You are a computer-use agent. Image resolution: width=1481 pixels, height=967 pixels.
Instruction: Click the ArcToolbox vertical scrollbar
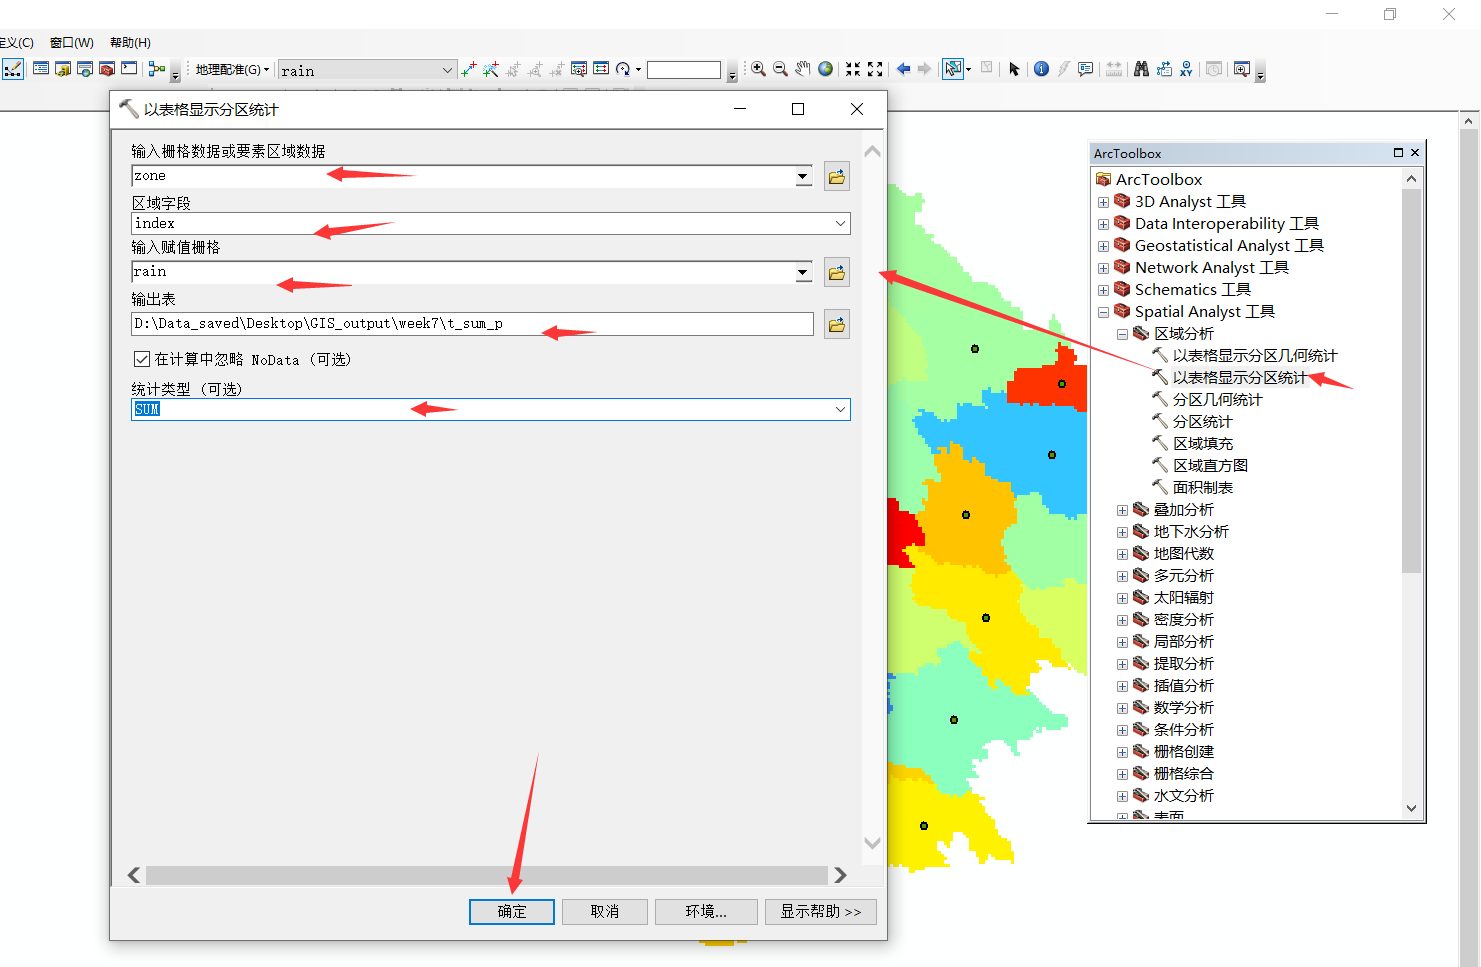(1411, 380)
